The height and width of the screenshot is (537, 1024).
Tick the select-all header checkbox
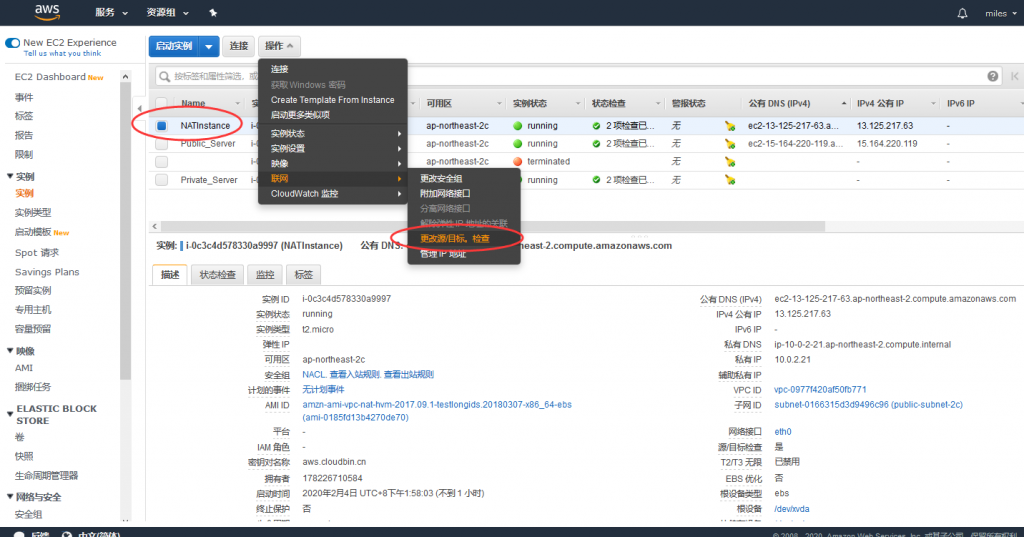[161, 103]
